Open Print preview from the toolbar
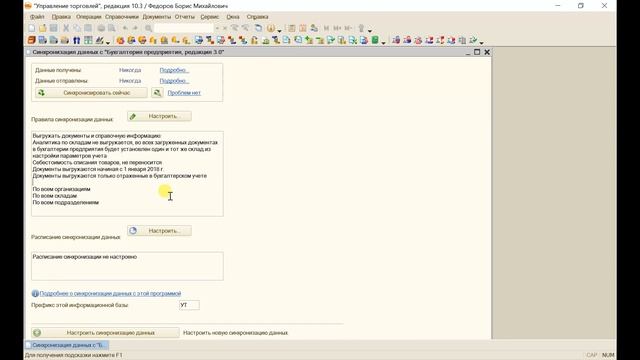 click(111, 28)
